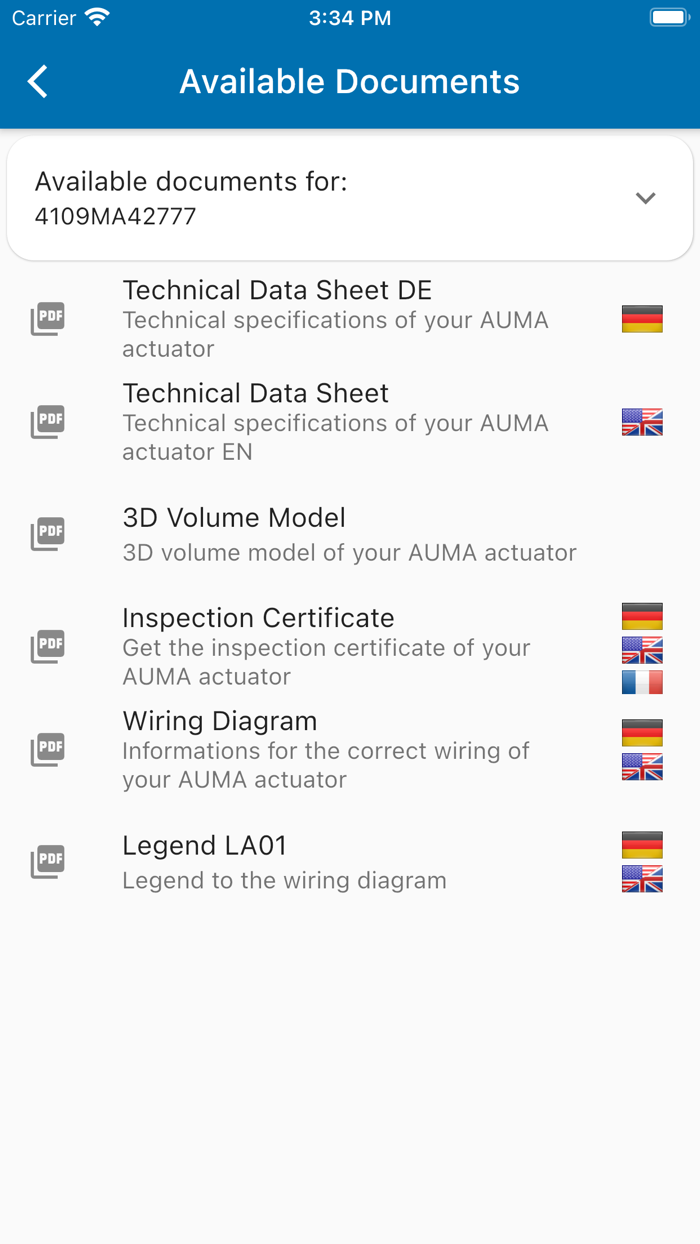The height and width of the screenshot is (1244, 700).
Task: Open the Technical Data Sheet DE PDF
Action: (277, 290)
